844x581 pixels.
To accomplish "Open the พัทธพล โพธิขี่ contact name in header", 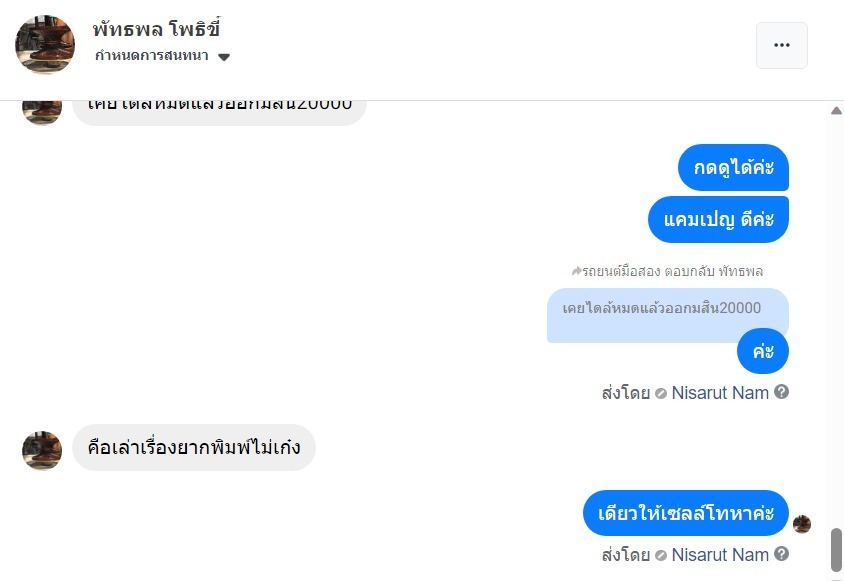I will coord(156,29).
